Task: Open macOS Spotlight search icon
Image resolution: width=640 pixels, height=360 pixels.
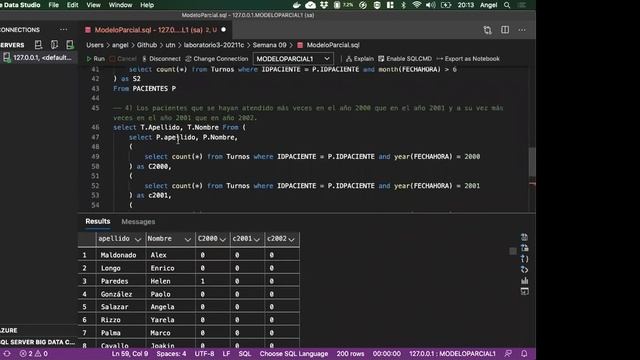Action: point(507,5)
